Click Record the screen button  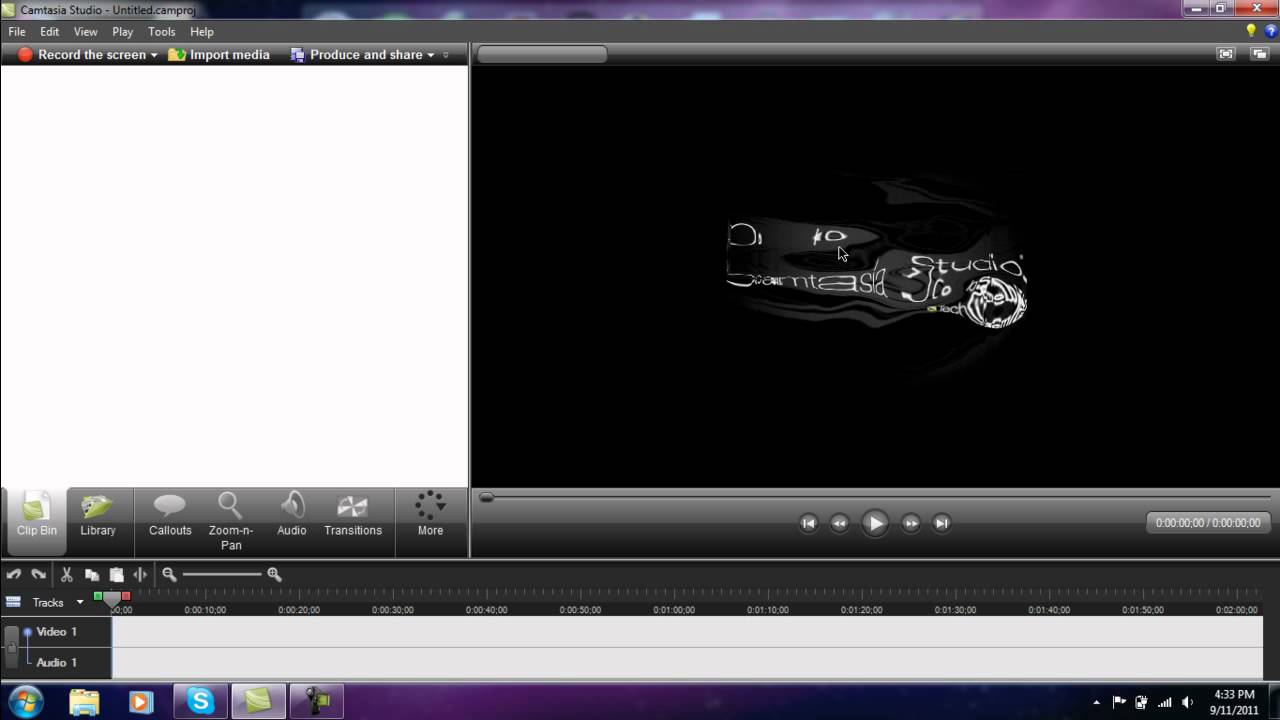tap(81, 55)
